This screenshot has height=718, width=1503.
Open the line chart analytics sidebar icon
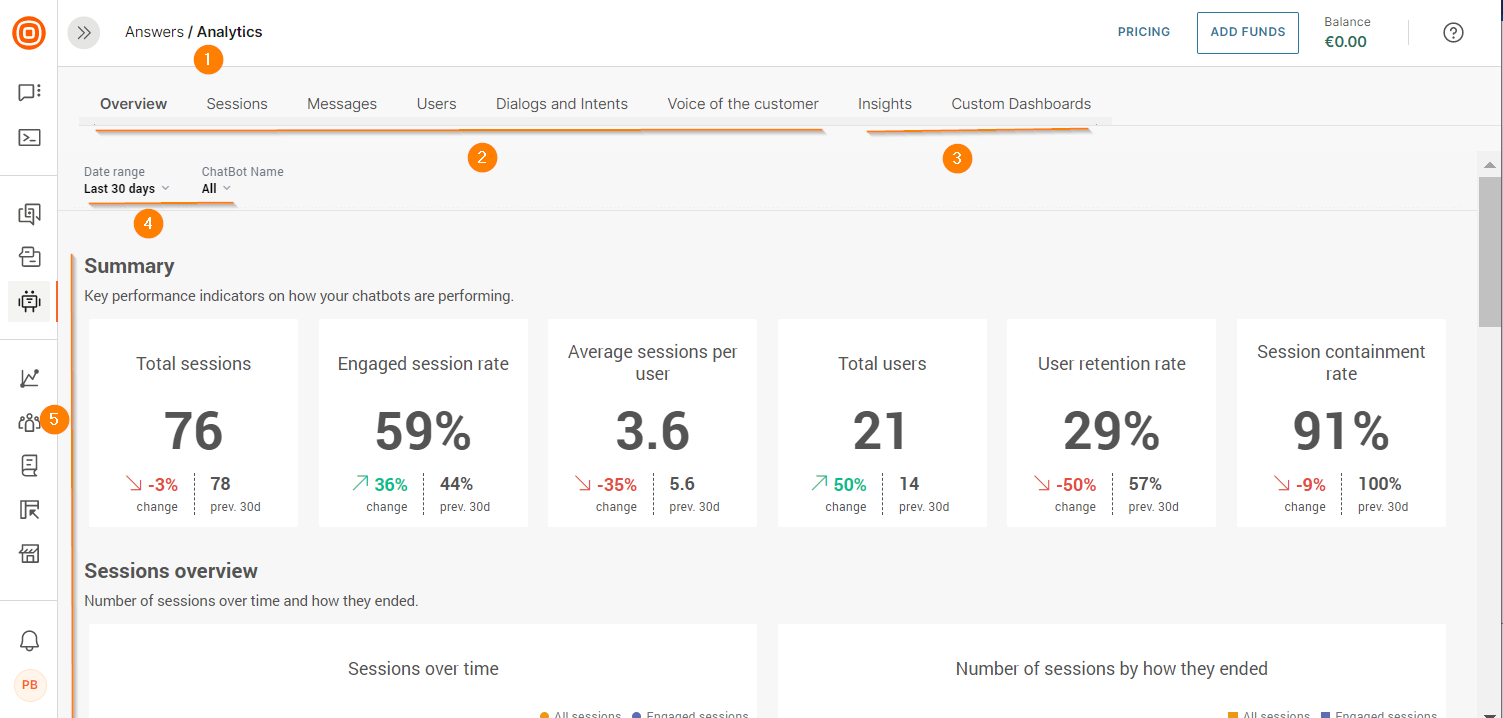29,378
